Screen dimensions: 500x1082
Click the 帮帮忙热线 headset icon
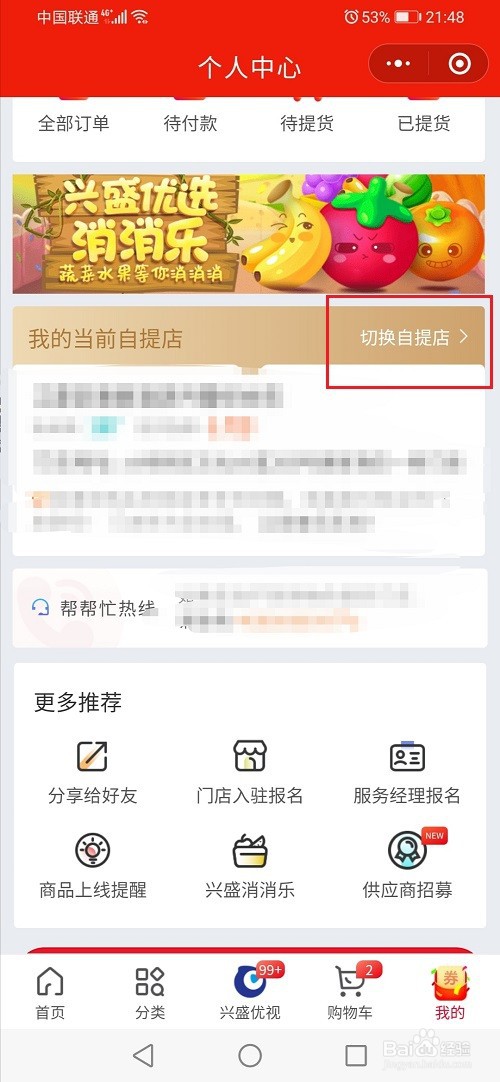tap(40, 608)
